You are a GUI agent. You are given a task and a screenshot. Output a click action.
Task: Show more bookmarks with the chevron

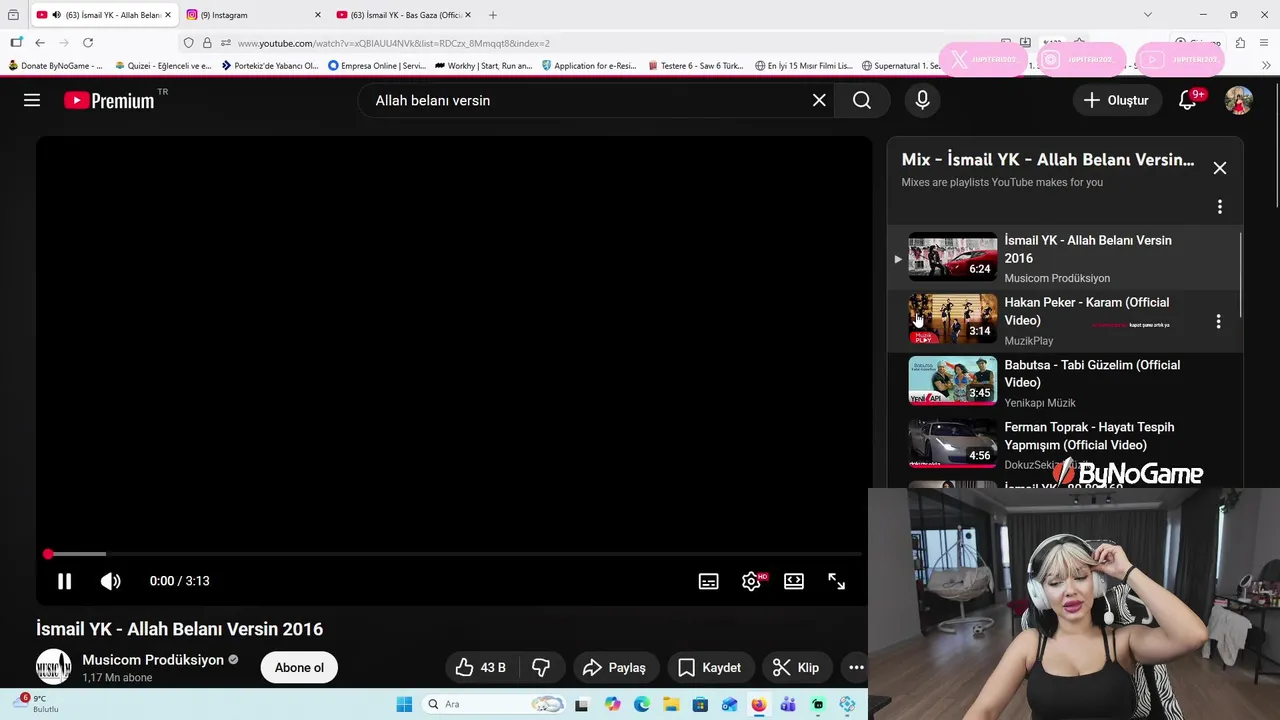pos(1266,66)
